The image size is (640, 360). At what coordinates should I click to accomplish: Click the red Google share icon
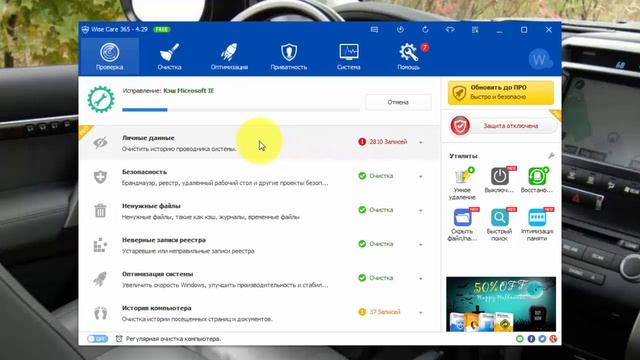click(553, 339)
